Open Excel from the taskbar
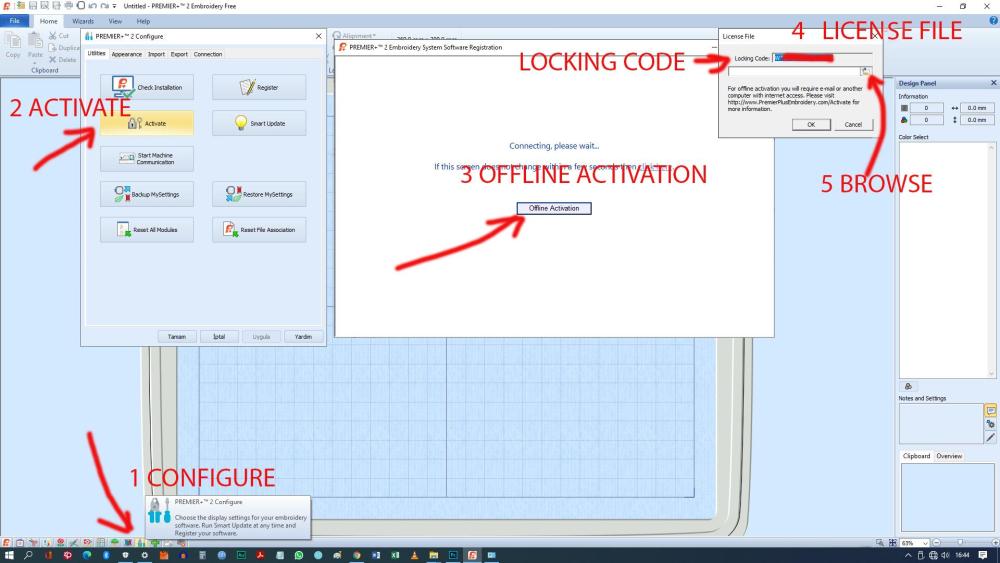Screen dimensions: 1000x563 [x=395, y=555]
